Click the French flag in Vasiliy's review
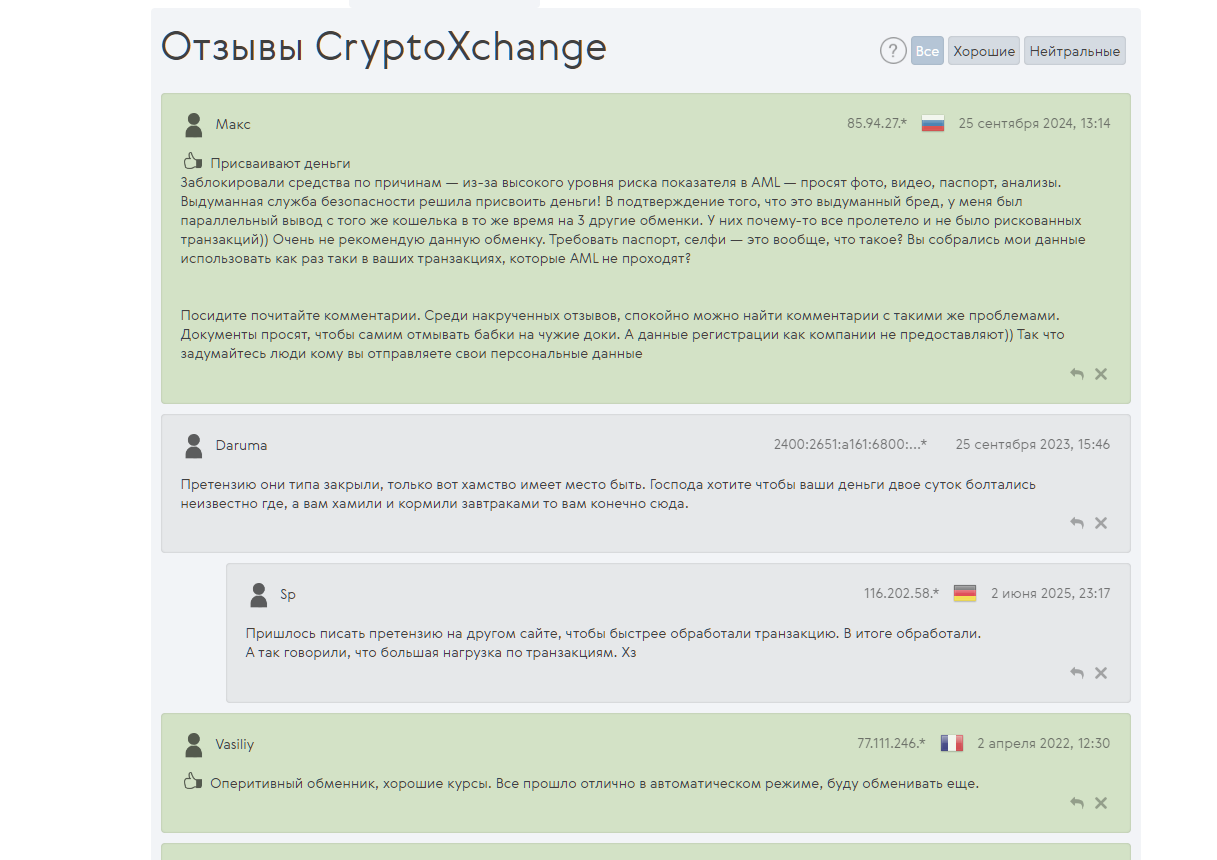This screenshot has height=860, width=1217. pos(952,743)
